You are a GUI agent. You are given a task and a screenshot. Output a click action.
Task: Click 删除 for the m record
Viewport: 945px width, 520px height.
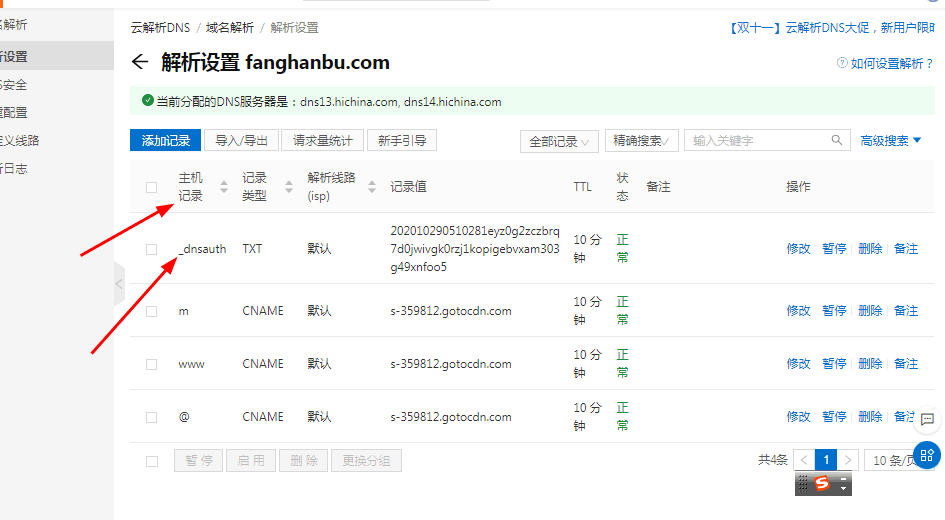(x=870, y=310)
